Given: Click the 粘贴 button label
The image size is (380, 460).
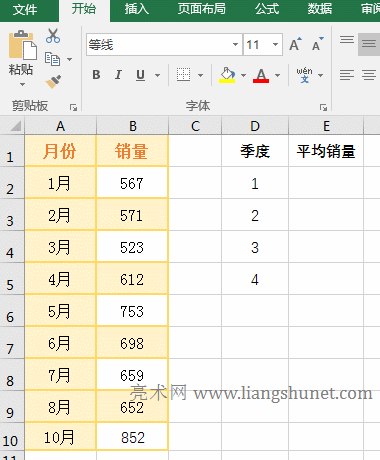Looking at the screenshot, I should (21, 69).
